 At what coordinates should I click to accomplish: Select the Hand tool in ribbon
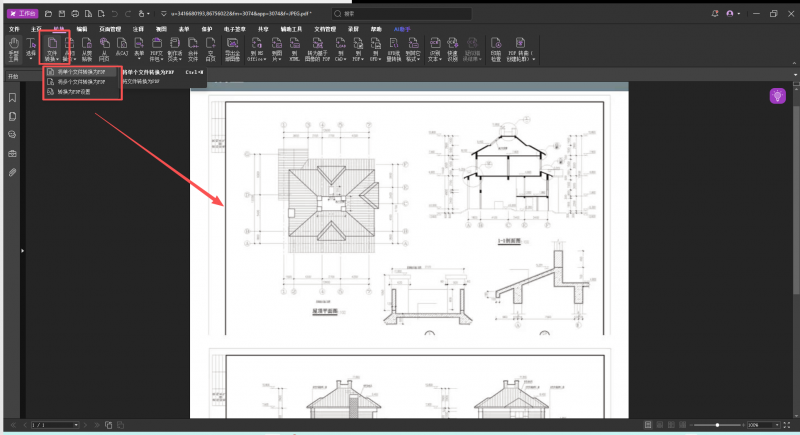click(14, 49)
